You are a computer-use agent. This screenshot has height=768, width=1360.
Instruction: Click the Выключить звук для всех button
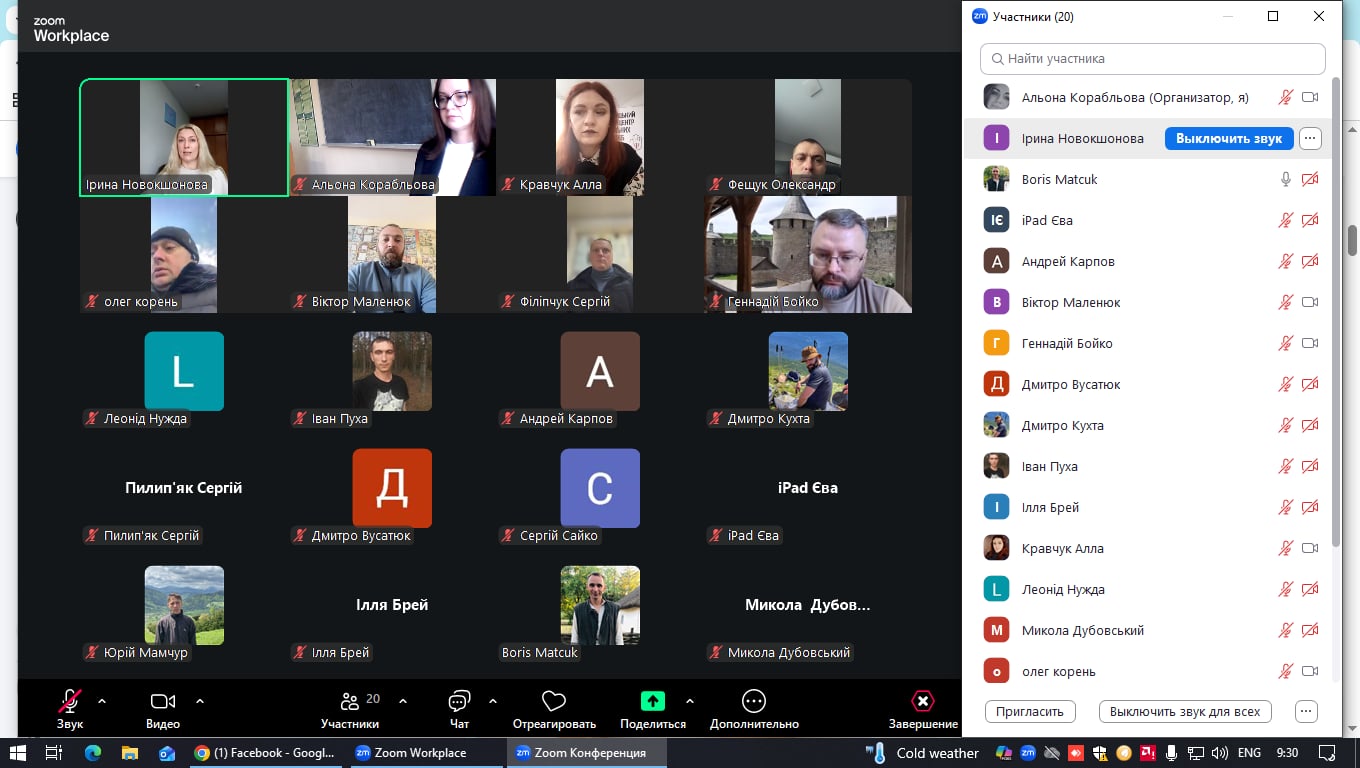(x=1185, y=712)
